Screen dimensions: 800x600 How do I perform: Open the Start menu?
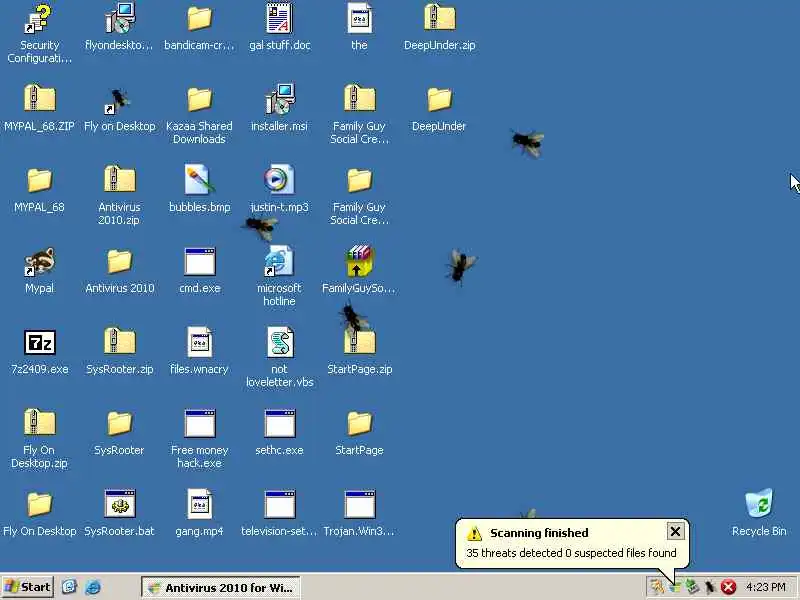[28, 587]
